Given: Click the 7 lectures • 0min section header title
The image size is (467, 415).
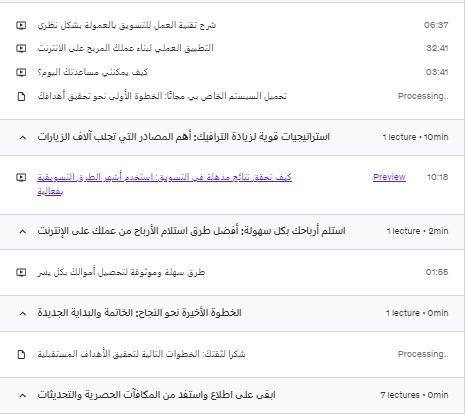Looking at the screenshot, I should click(x=156, y=395).
